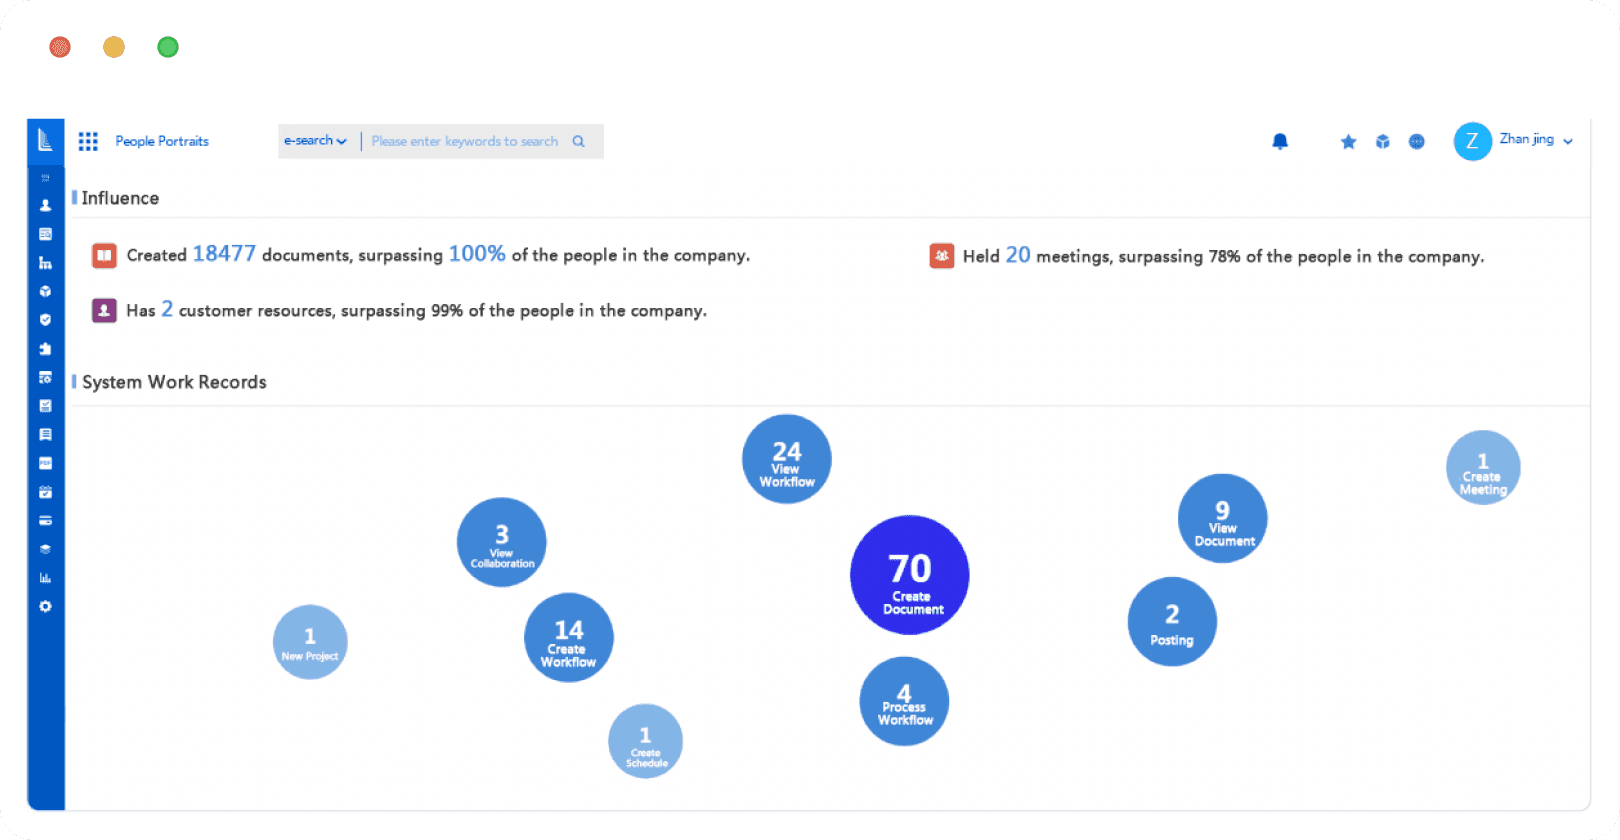
Task: Click the Z user avatar
Action: pyautogui.click(x=1472, y=141)
